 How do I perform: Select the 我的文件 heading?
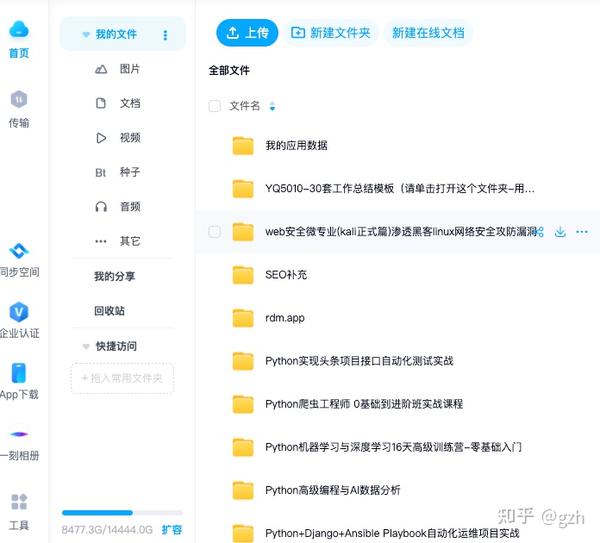point(116,34)
